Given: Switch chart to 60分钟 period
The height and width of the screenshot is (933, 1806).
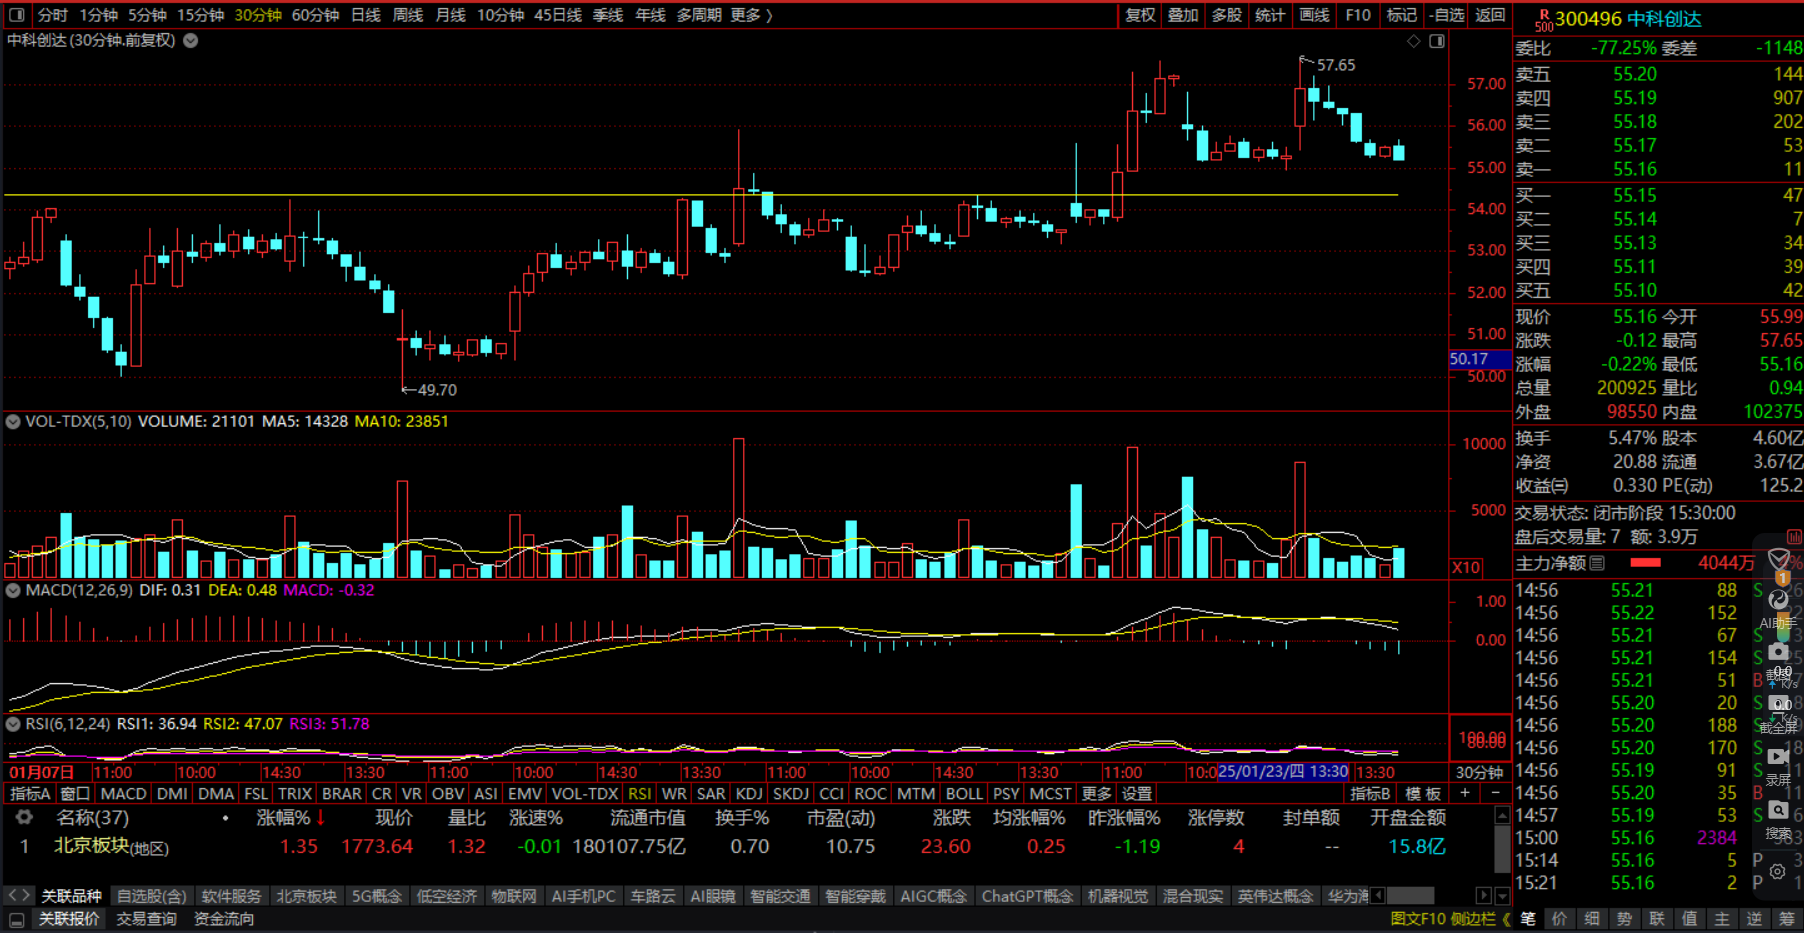Looking at the screenshot, I should 315,15.
